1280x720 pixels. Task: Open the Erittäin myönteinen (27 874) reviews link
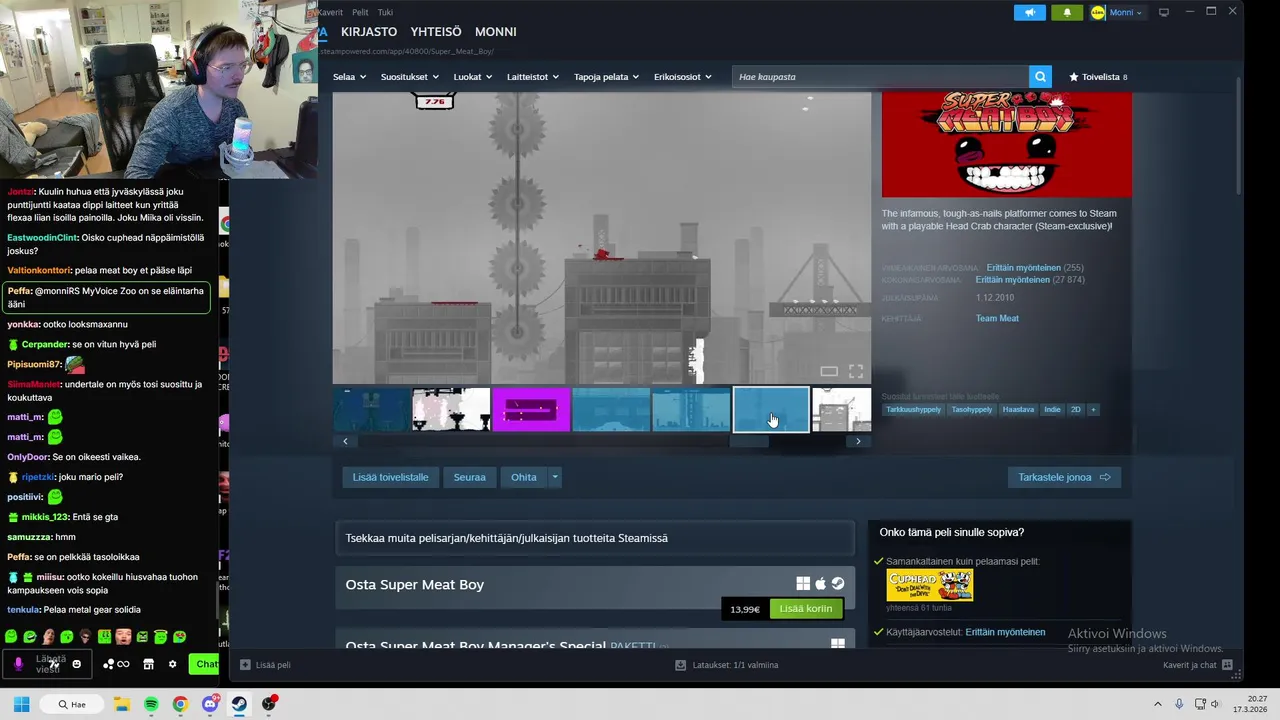coord(1030,280)
